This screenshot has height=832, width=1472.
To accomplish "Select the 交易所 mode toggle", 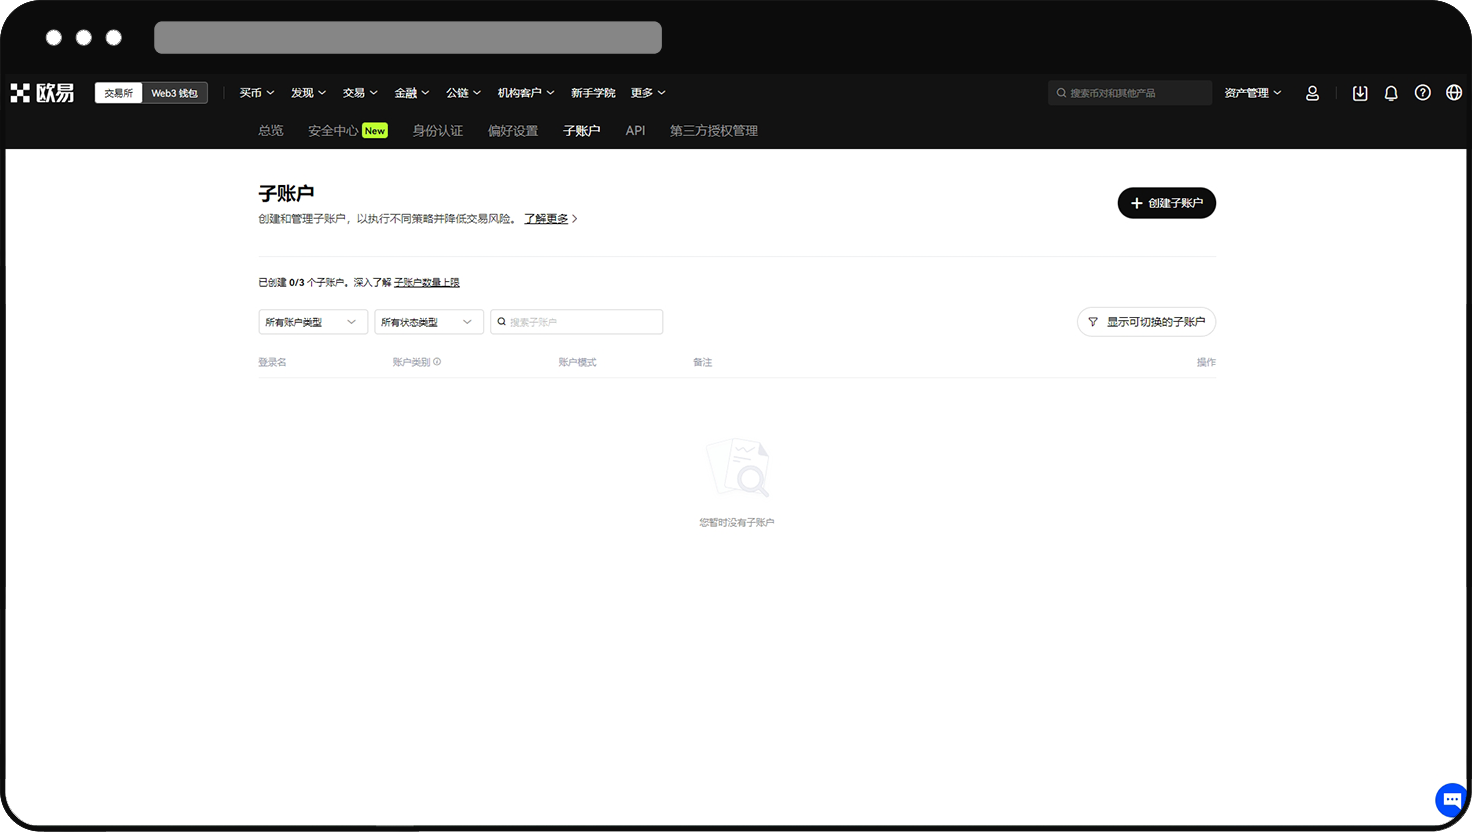I will tap(119, 93).
